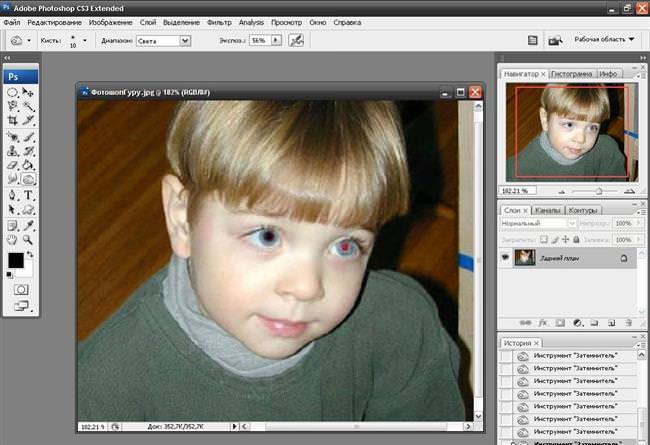
Task: Open the Burn tool preset picker
Action: tap(29, 41)
